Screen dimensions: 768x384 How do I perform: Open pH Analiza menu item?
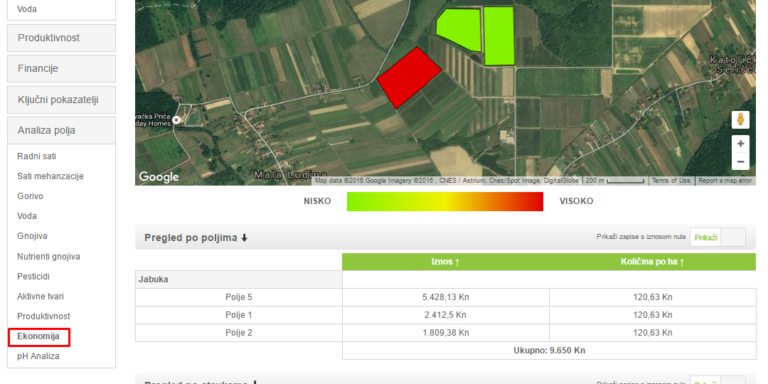click(x=38, y=356)
